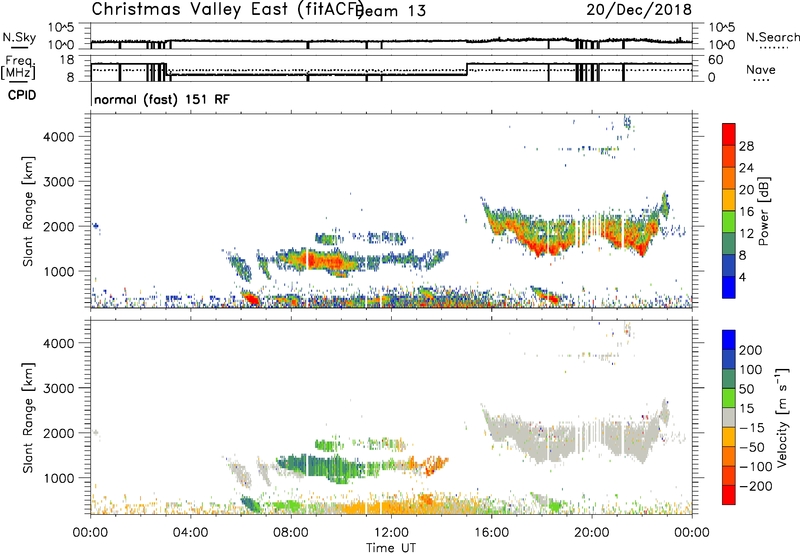Click the Power [dB] colorbar label
Viewport: 800px width, 554px height.
[763, 211]
